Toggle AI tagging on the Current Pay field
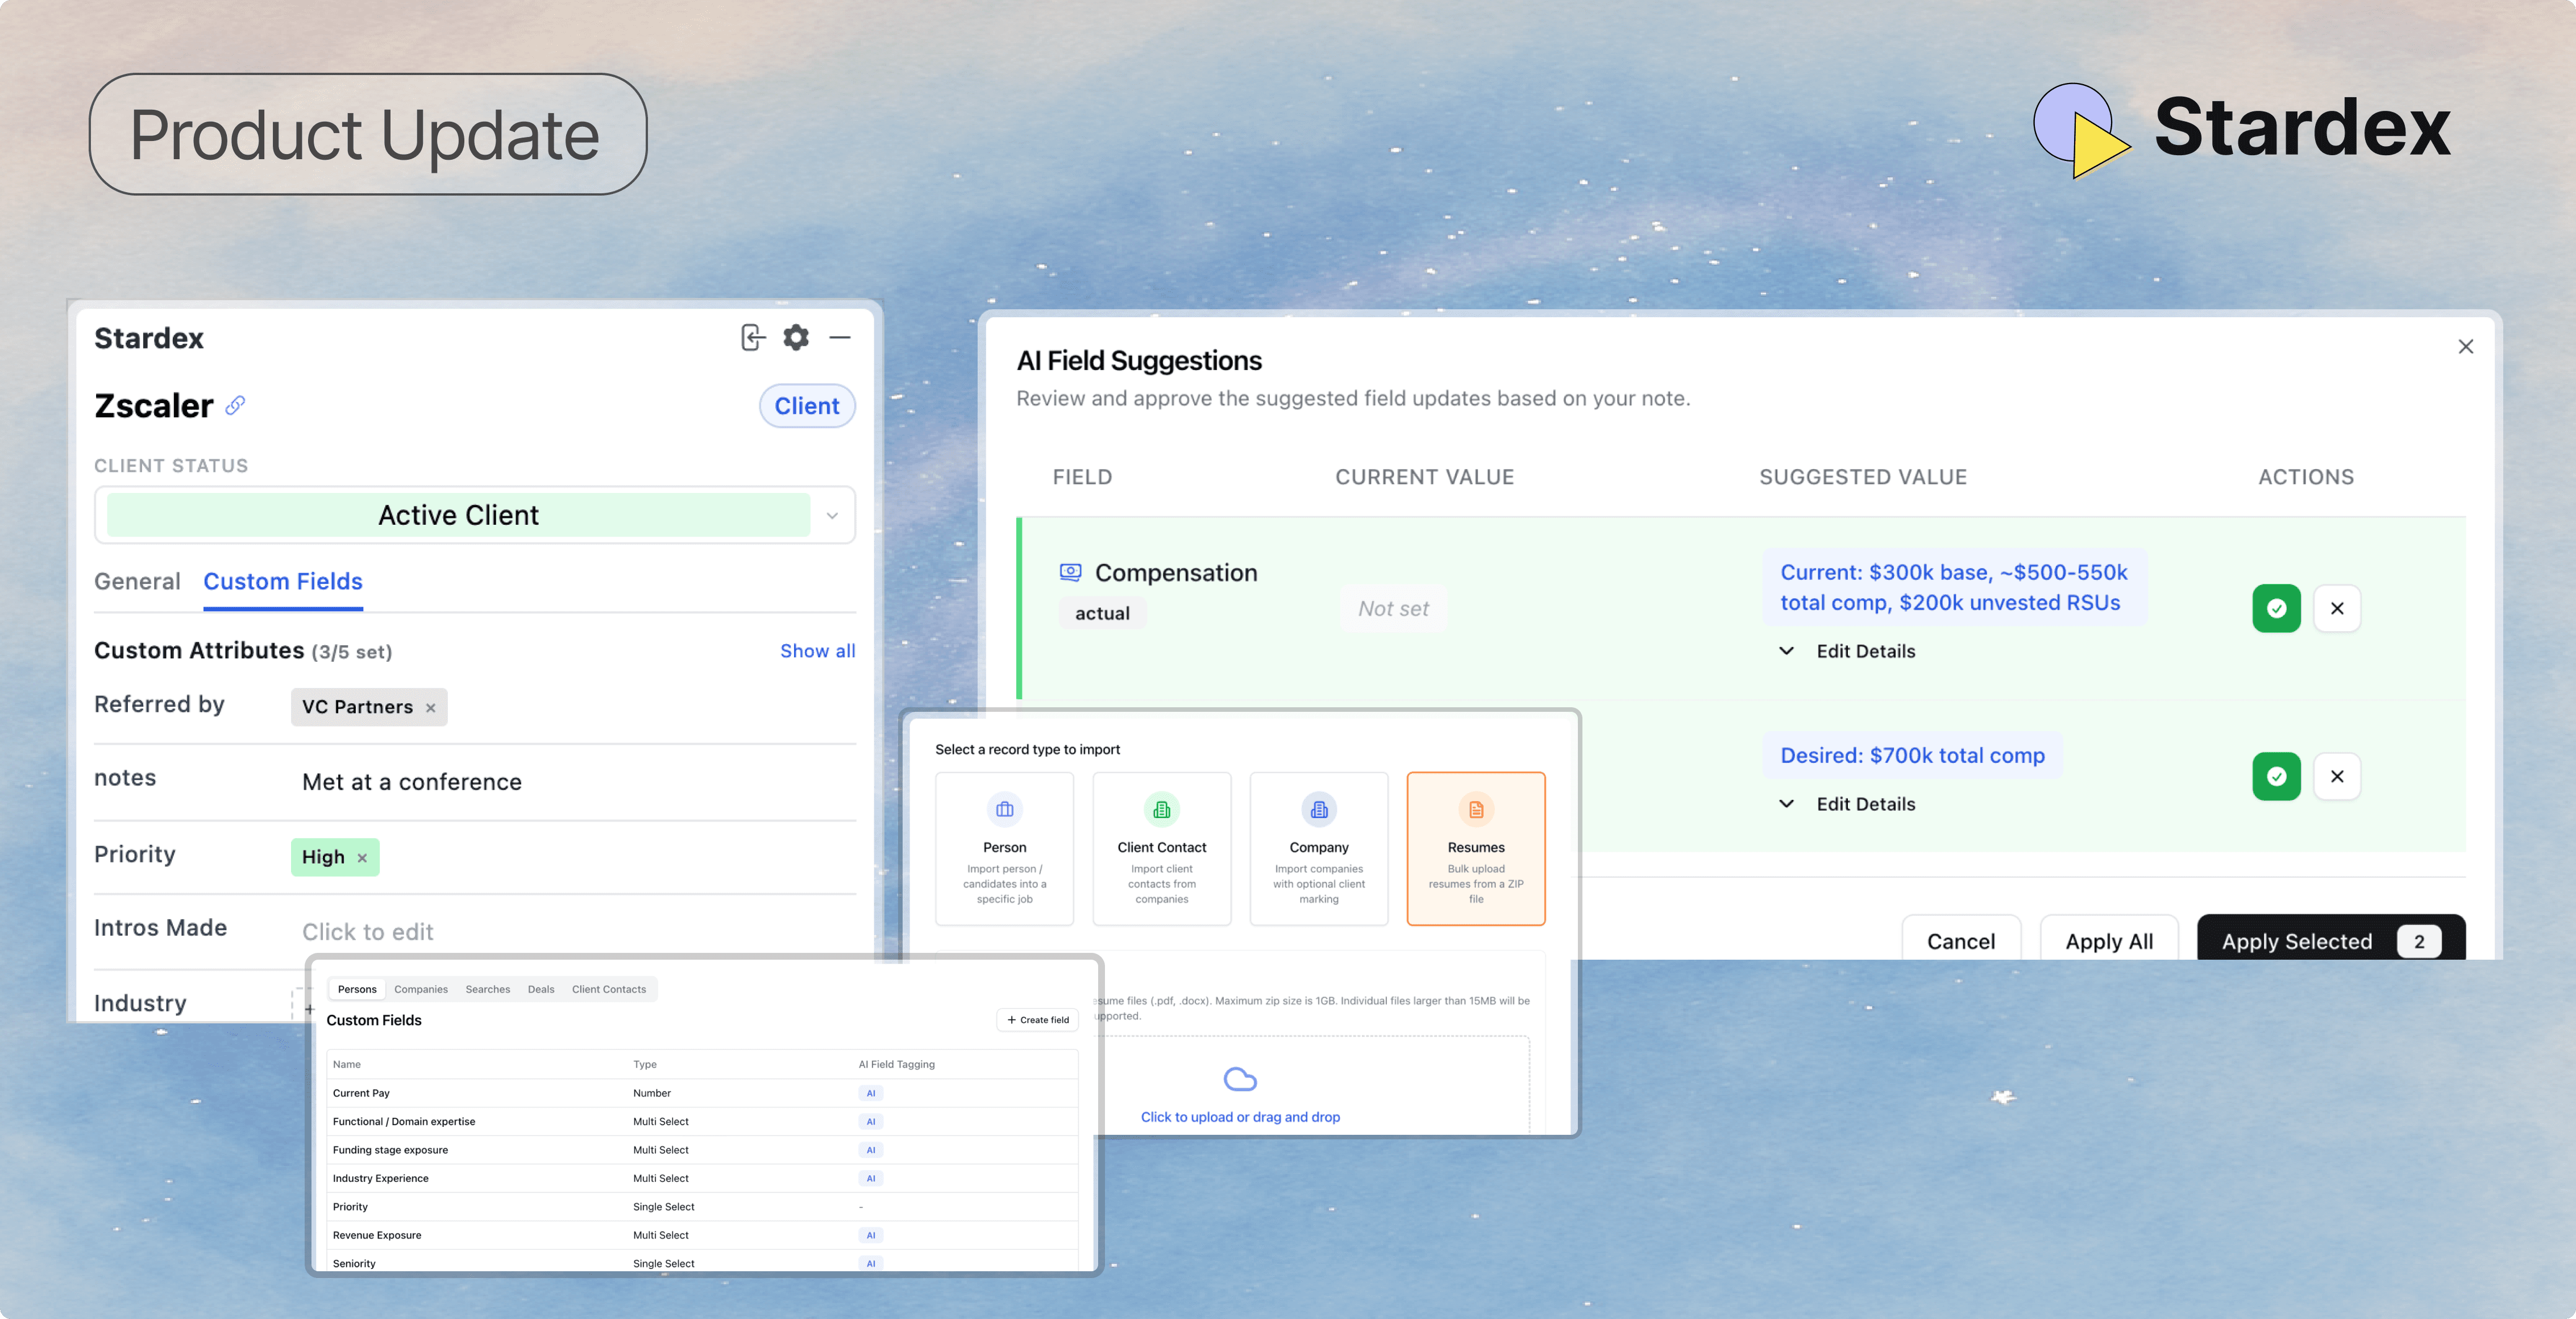 tap(870, 1093)
